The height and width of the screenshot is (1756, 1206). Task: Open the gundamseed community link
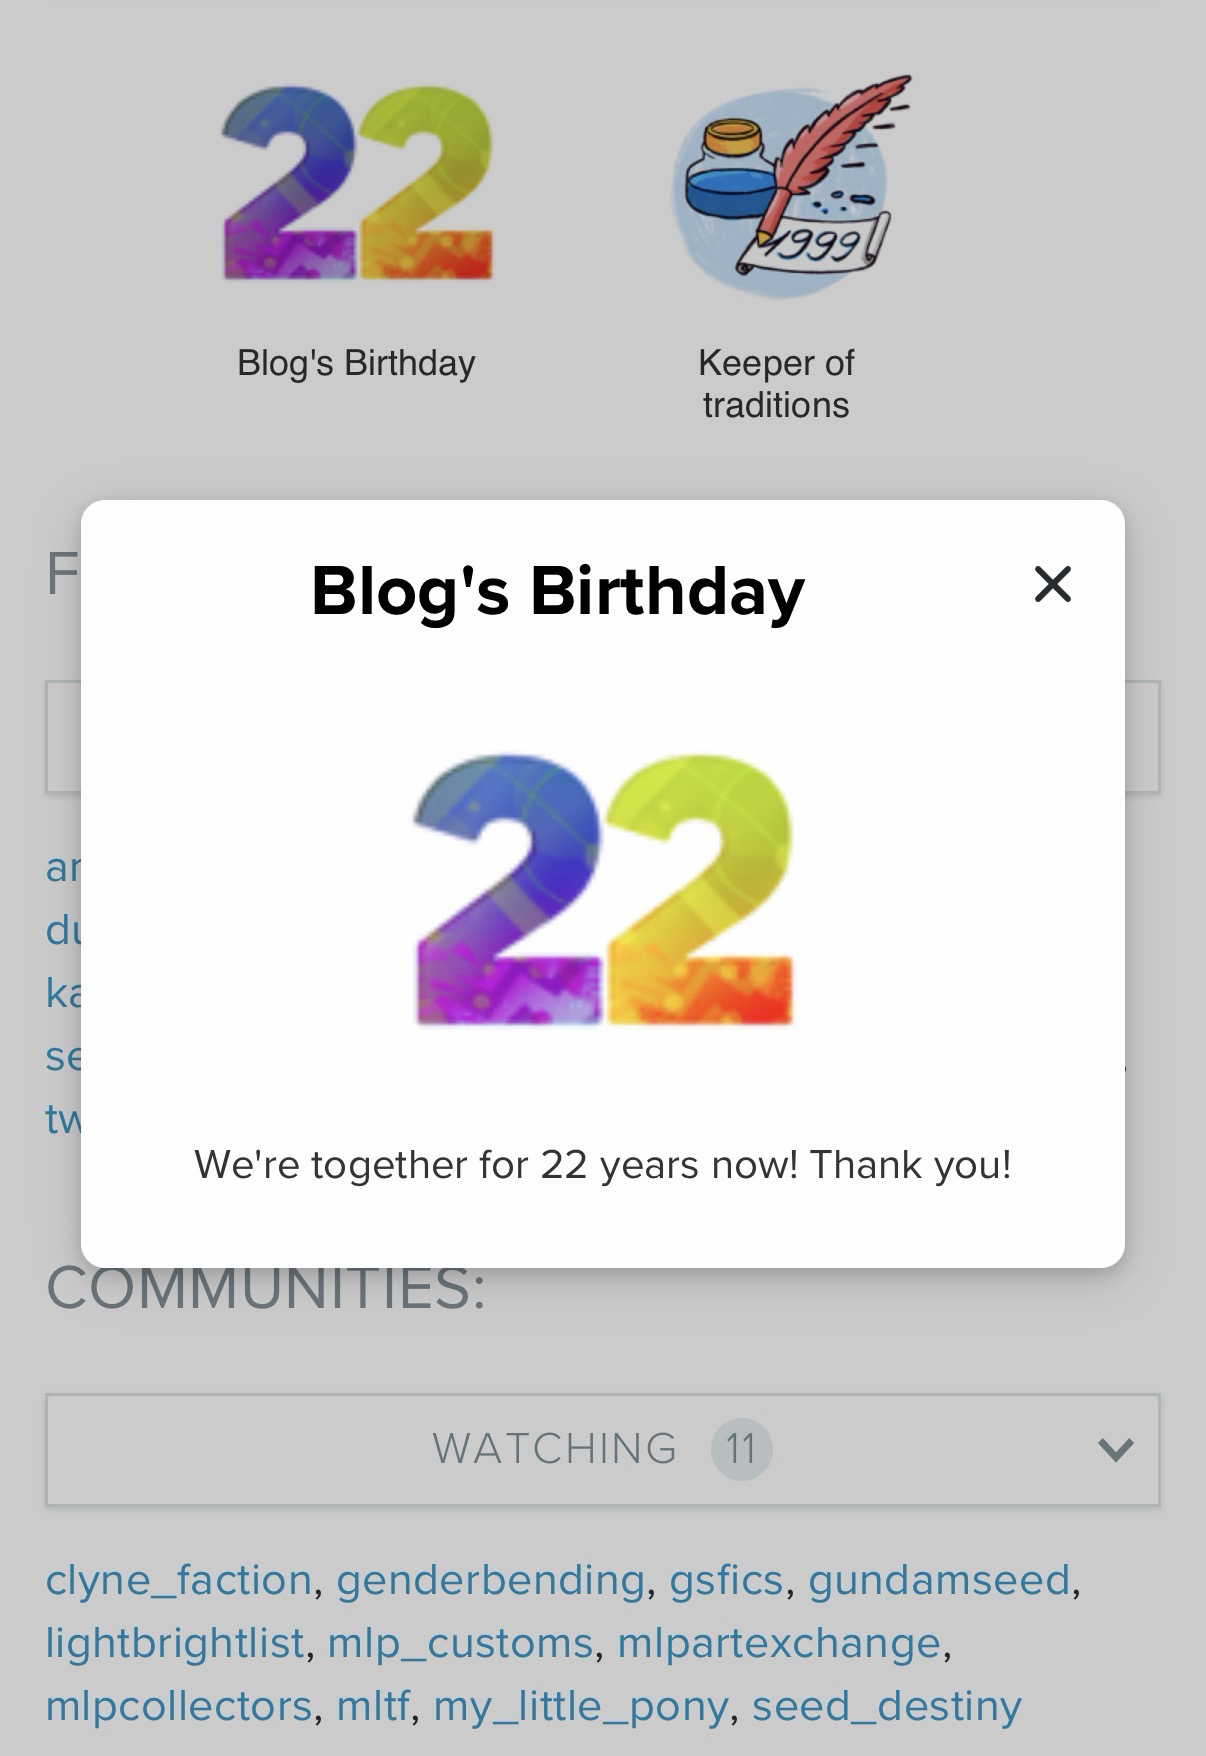pyautogui.click(x=938, y=1580)
